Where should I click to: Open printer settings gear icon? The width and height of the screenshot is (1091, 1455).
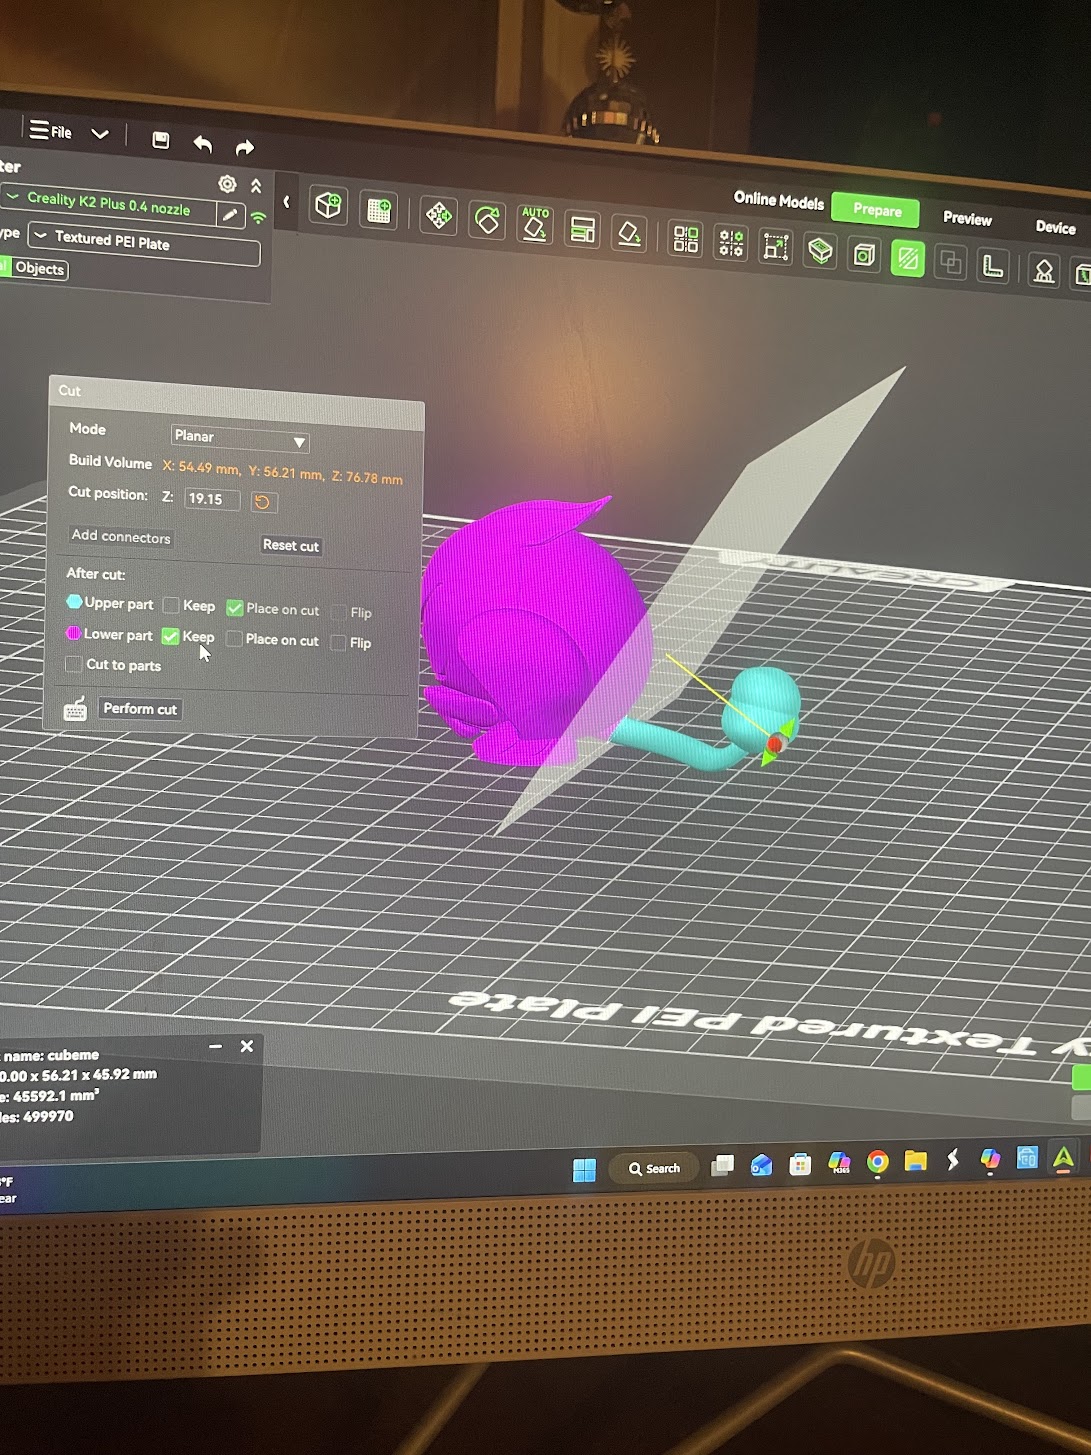[x=227, y=184]
